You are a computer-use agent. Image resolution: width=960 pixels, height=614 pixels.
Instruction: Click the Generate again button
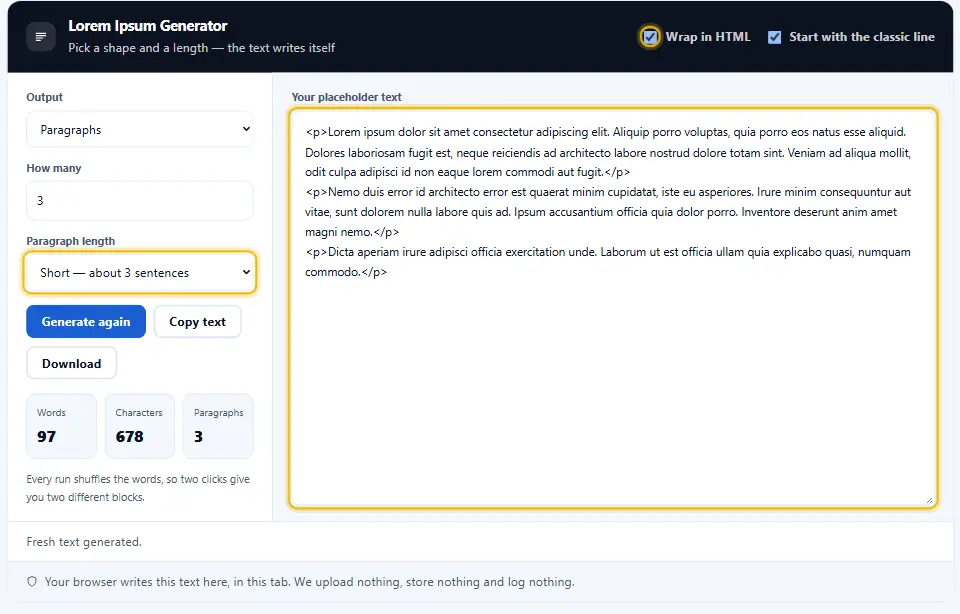coord(86,321)
